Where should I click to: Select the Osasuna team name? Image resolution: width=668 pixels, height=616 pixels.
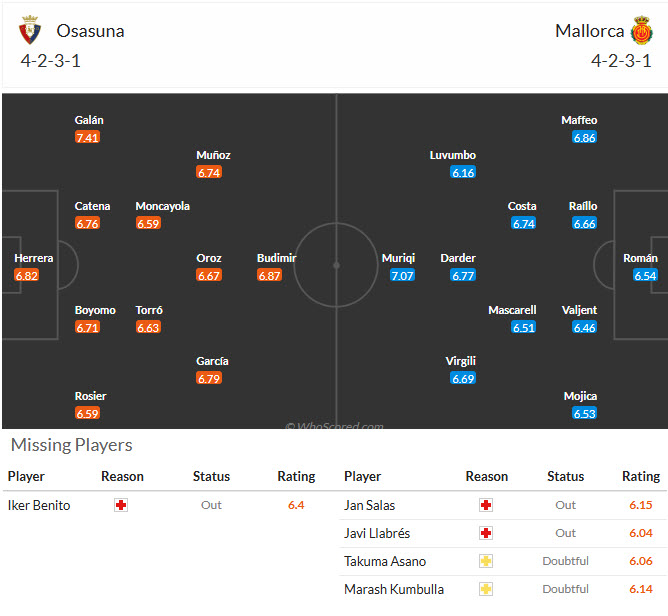90,31
